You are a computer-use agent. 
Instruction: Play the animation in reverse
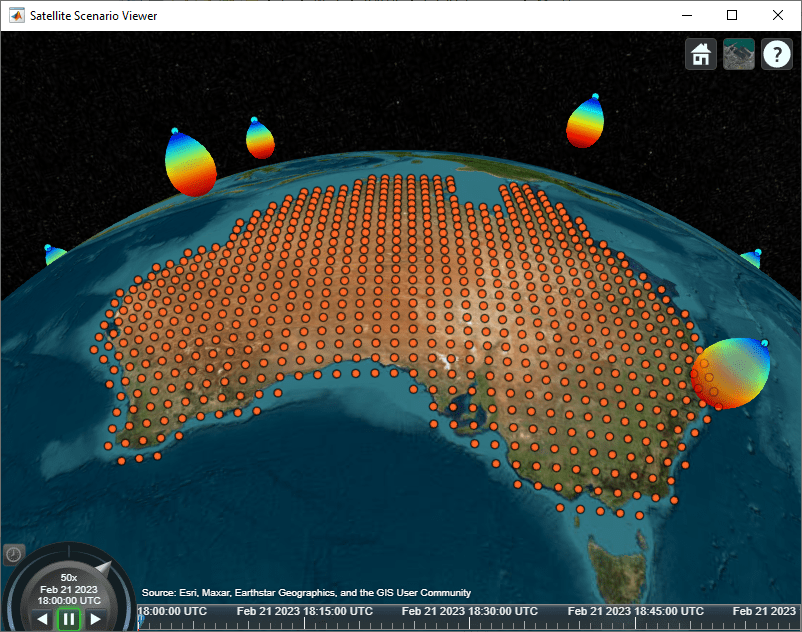[43, 619]
